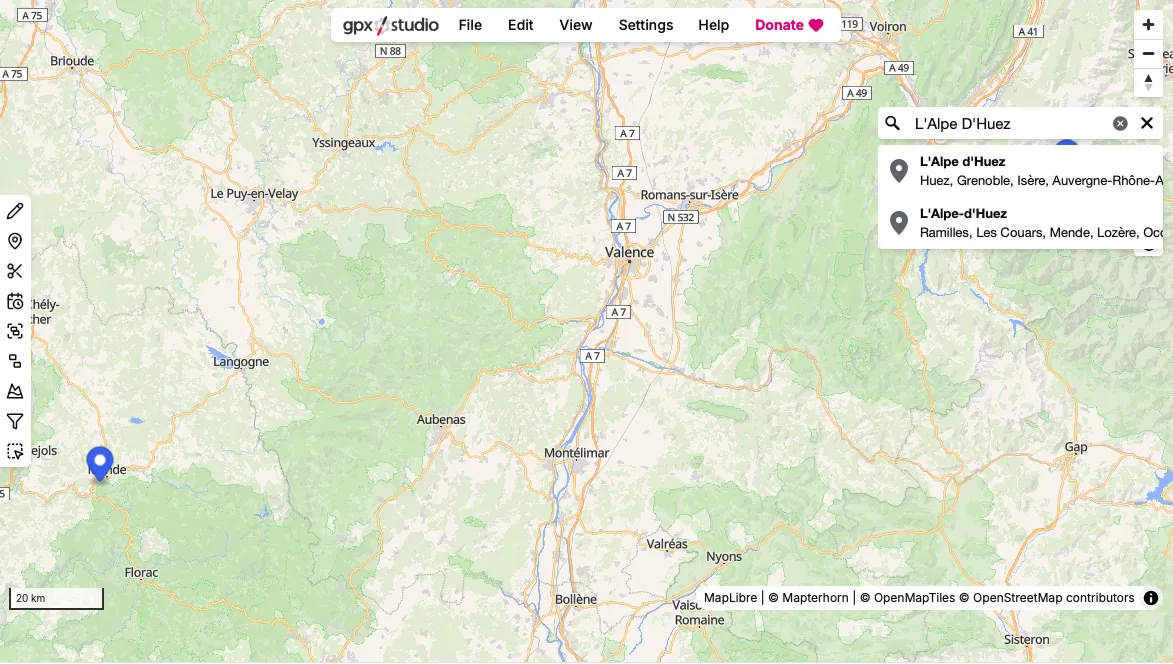Click the Yssingeaux town label
Screen dimensions: 1173x664
343,143
